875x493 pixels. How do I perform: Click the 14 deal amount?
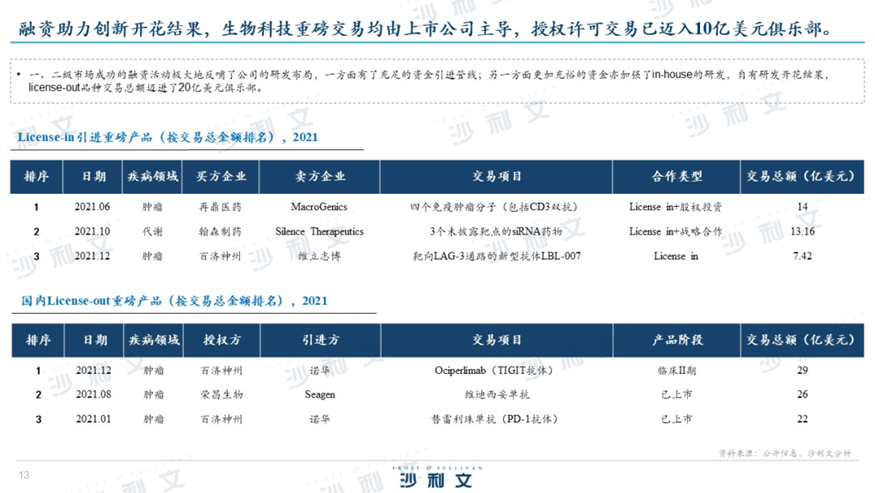[802, 207]
